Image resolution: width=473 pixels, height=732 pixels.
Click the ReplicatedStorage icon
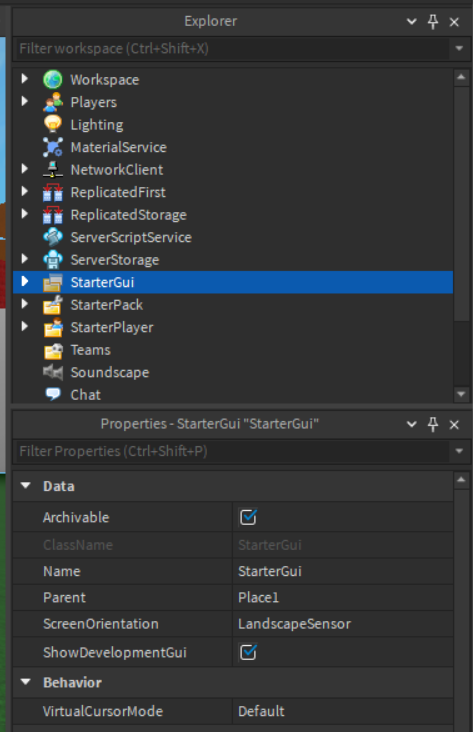pyautogui.click(x=53, y=215)
